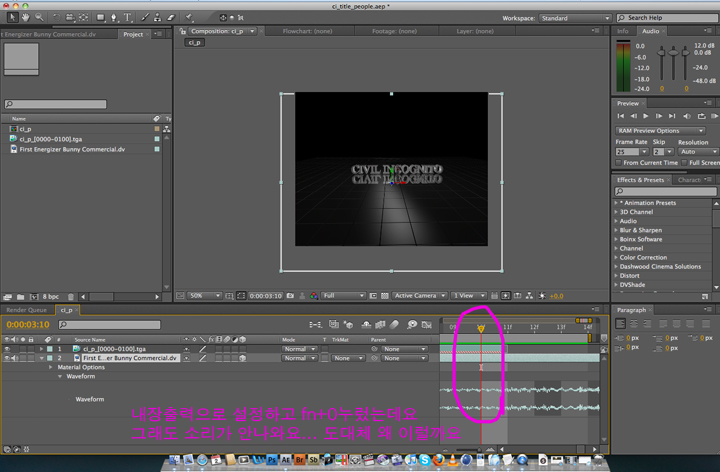The height and width of the screenshot is (472, 720).
Task: Expand layer 1 ci_p_[0000-0100].tga properties
Action: (x=42, y=349)
